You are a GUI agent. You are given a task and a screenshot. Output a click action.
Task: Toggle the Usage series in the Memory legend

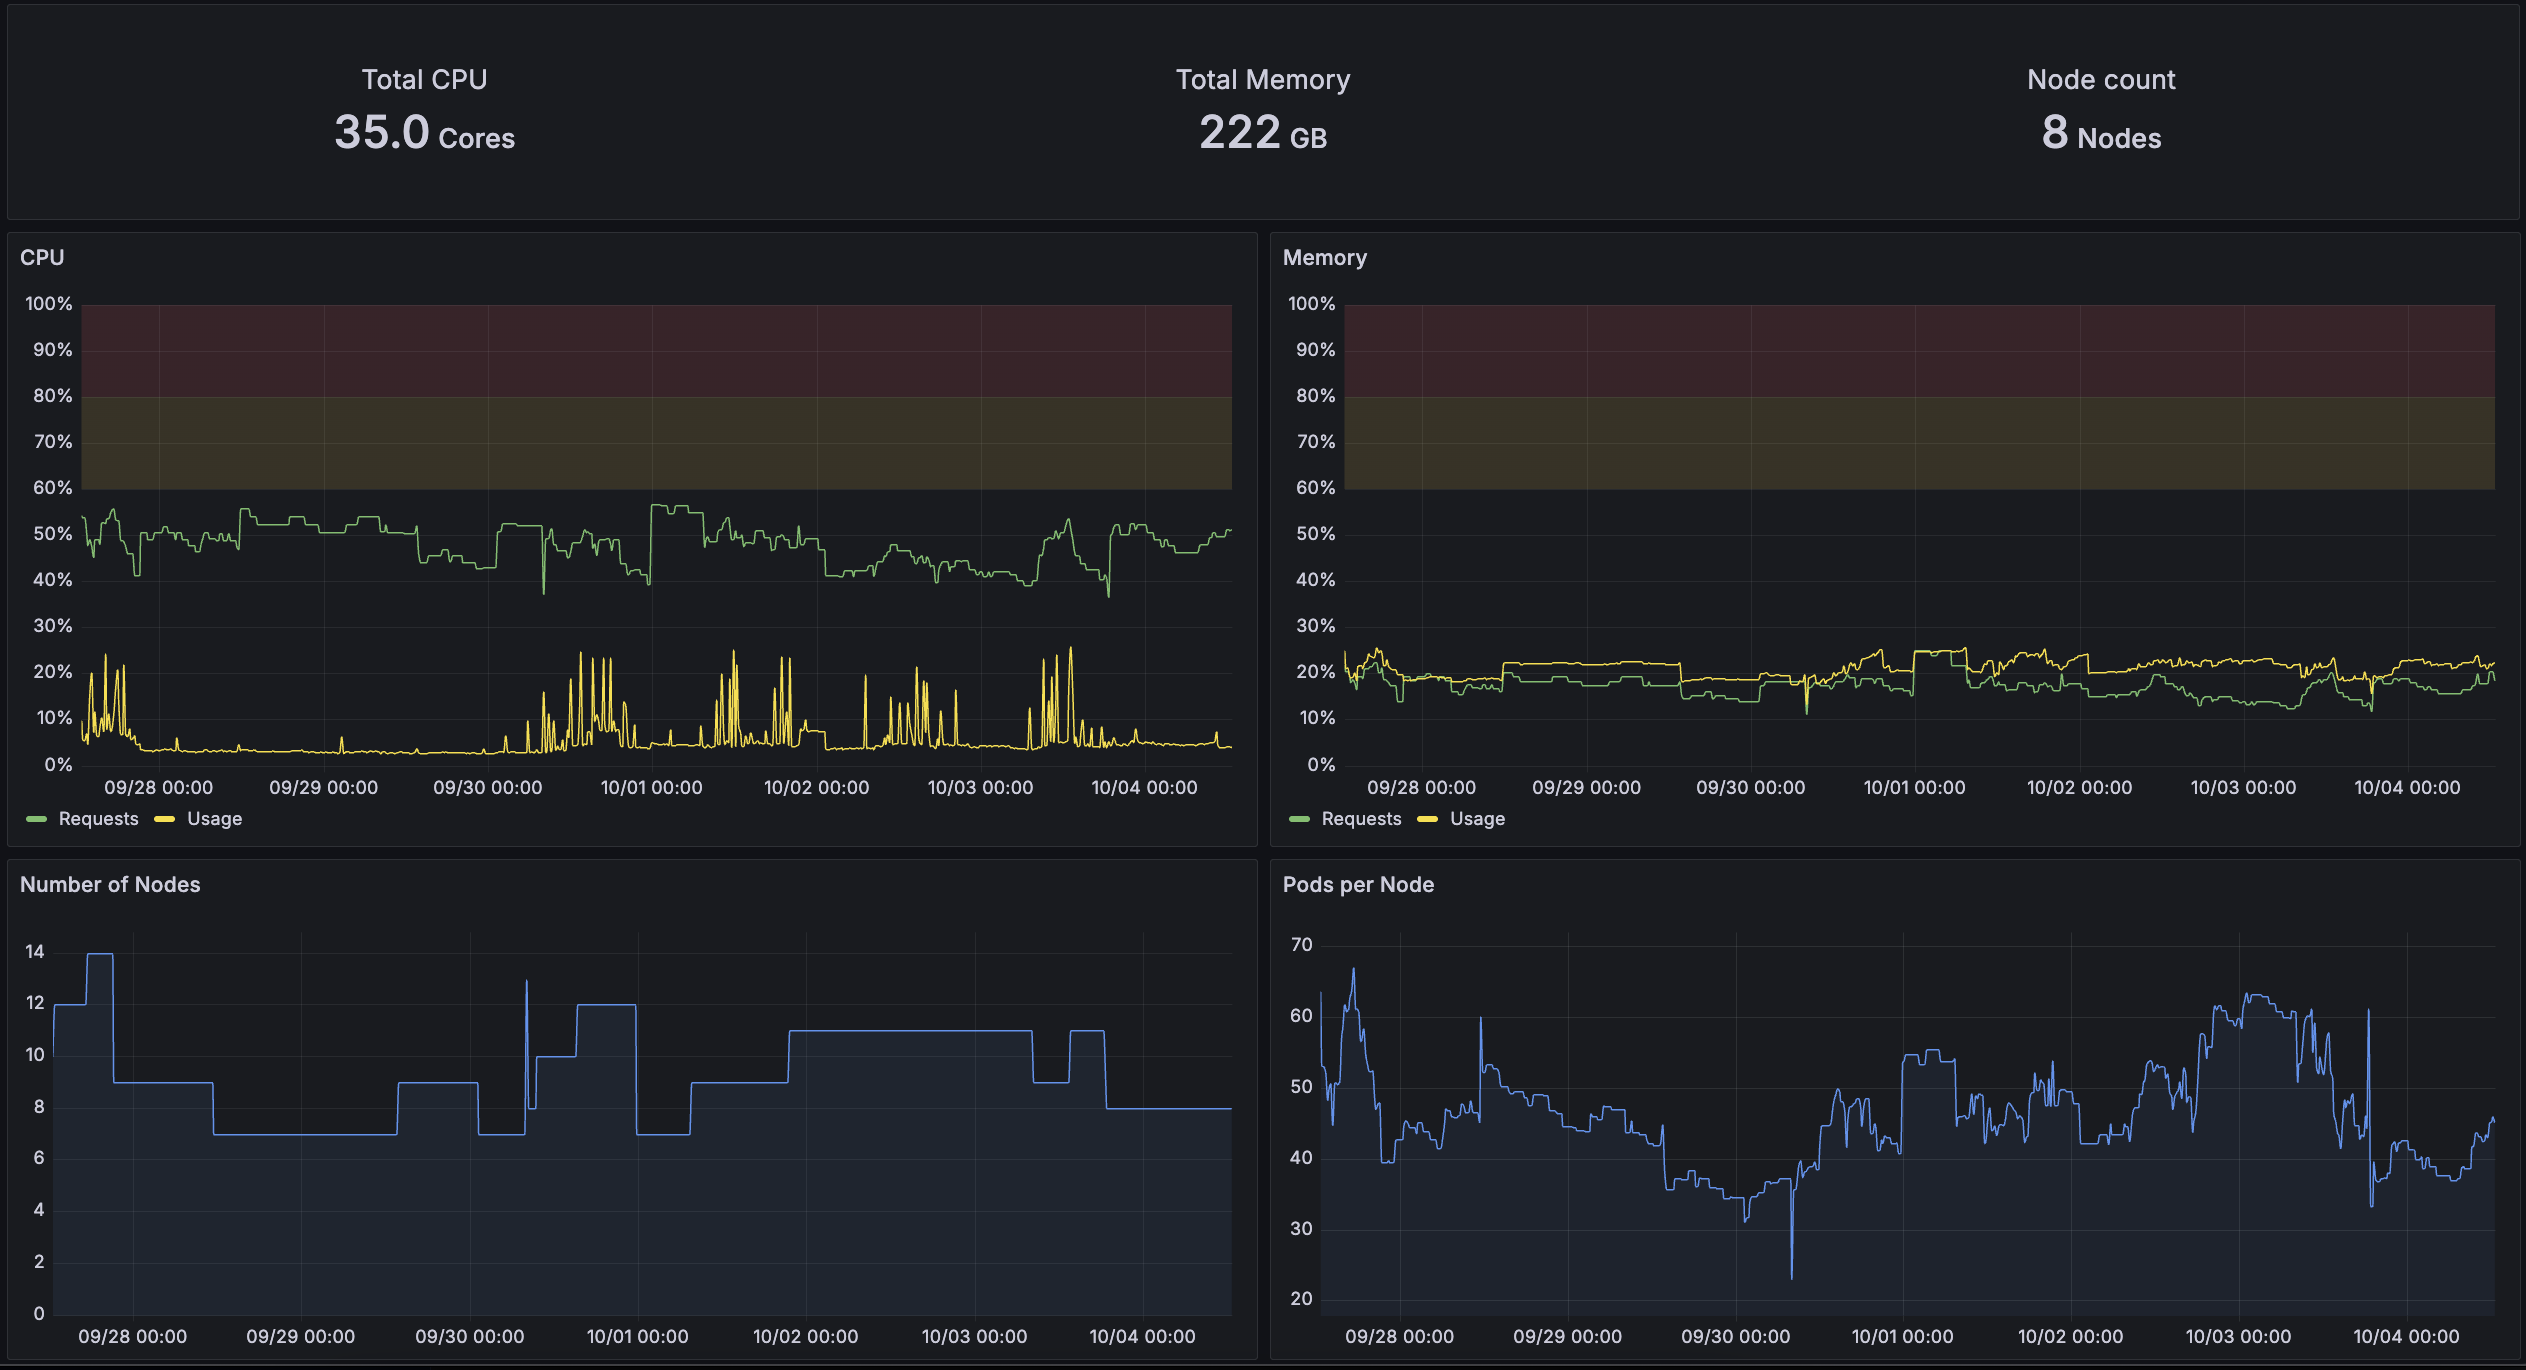point(1478,818)
